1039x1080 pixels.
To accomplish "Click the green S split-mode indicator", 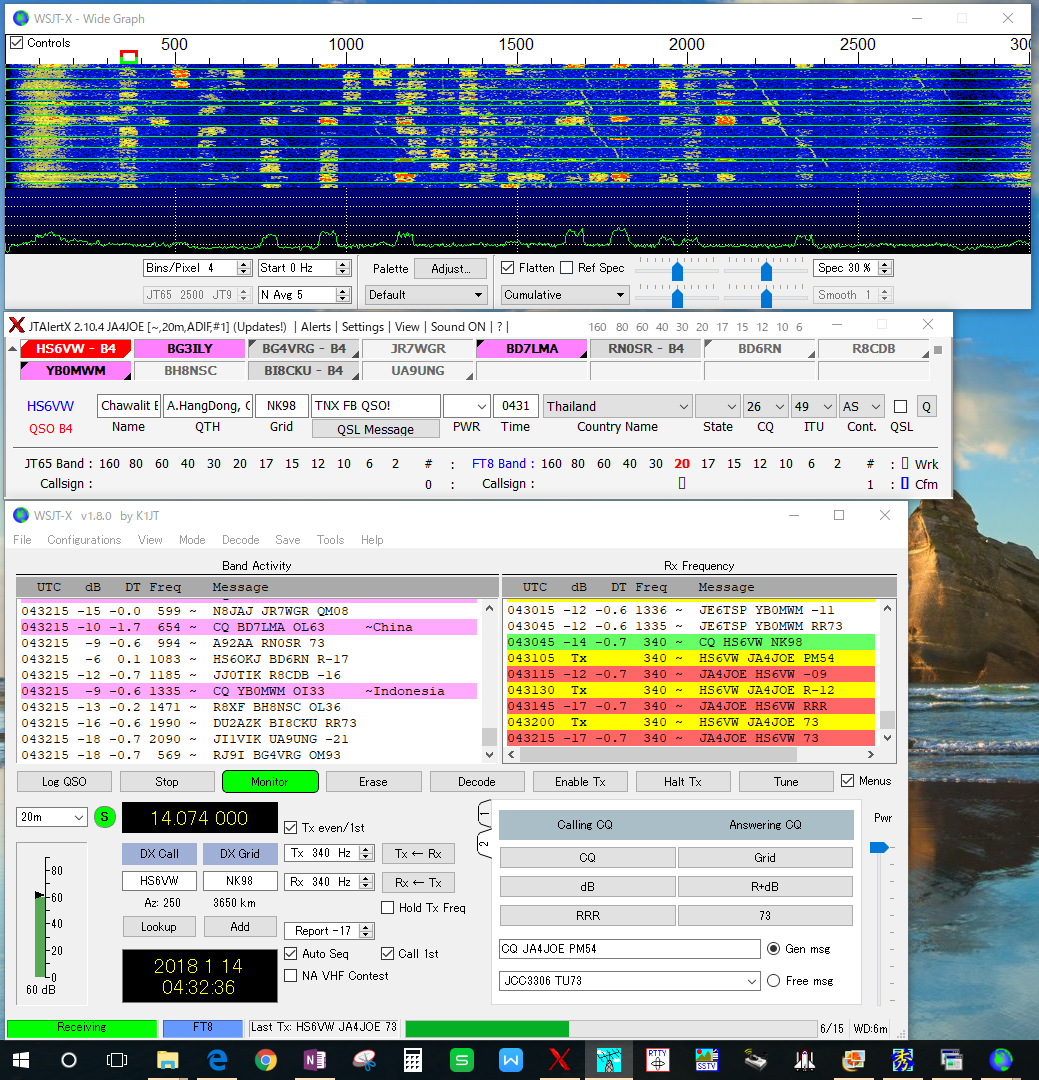I will 105,818.
